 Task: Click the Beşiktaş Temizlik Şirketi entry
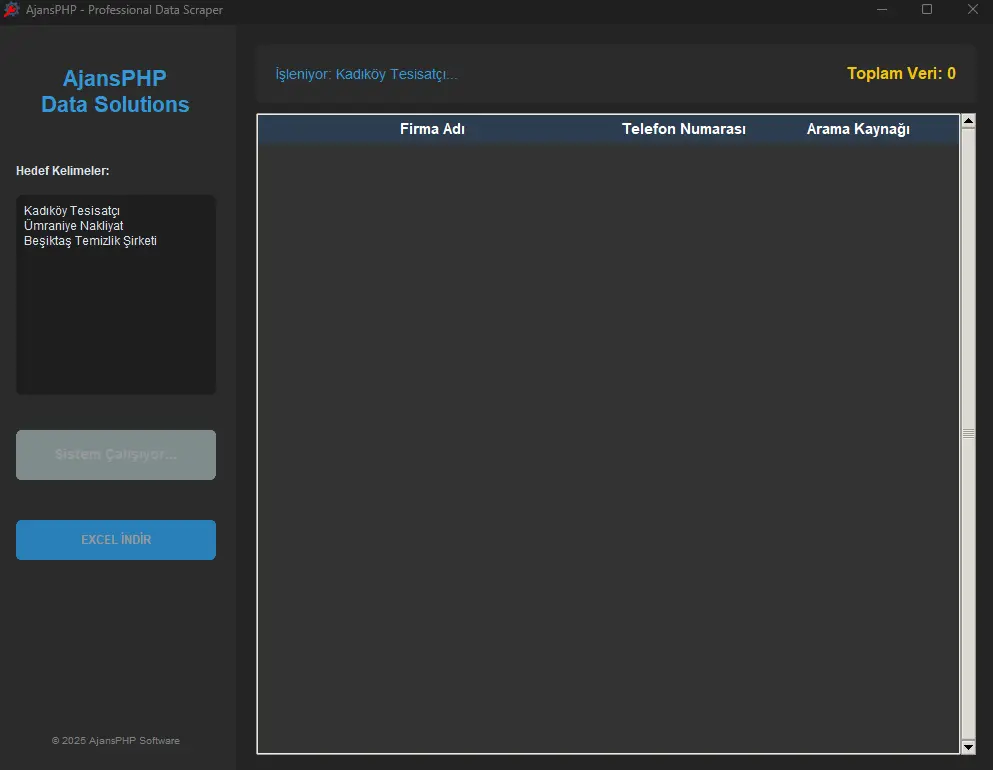90,241
